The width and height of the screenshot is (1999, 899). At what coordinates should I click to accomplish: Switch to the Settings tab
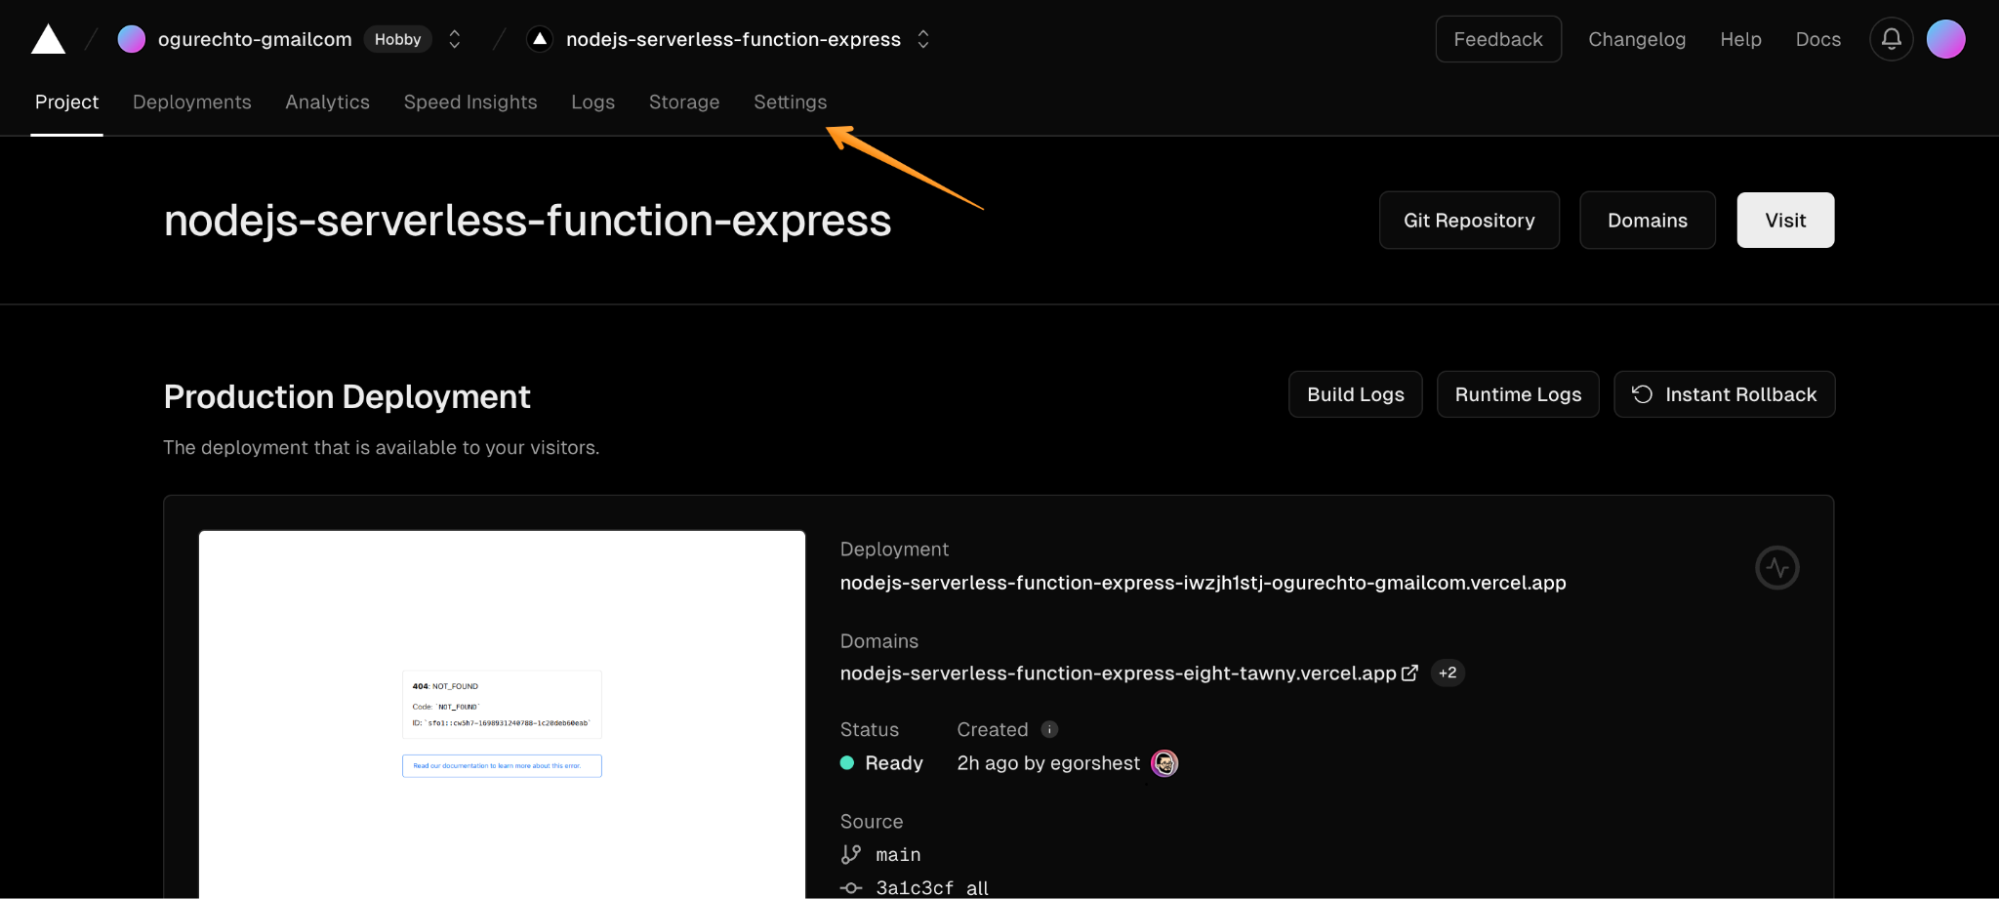[x=789, y=102]
